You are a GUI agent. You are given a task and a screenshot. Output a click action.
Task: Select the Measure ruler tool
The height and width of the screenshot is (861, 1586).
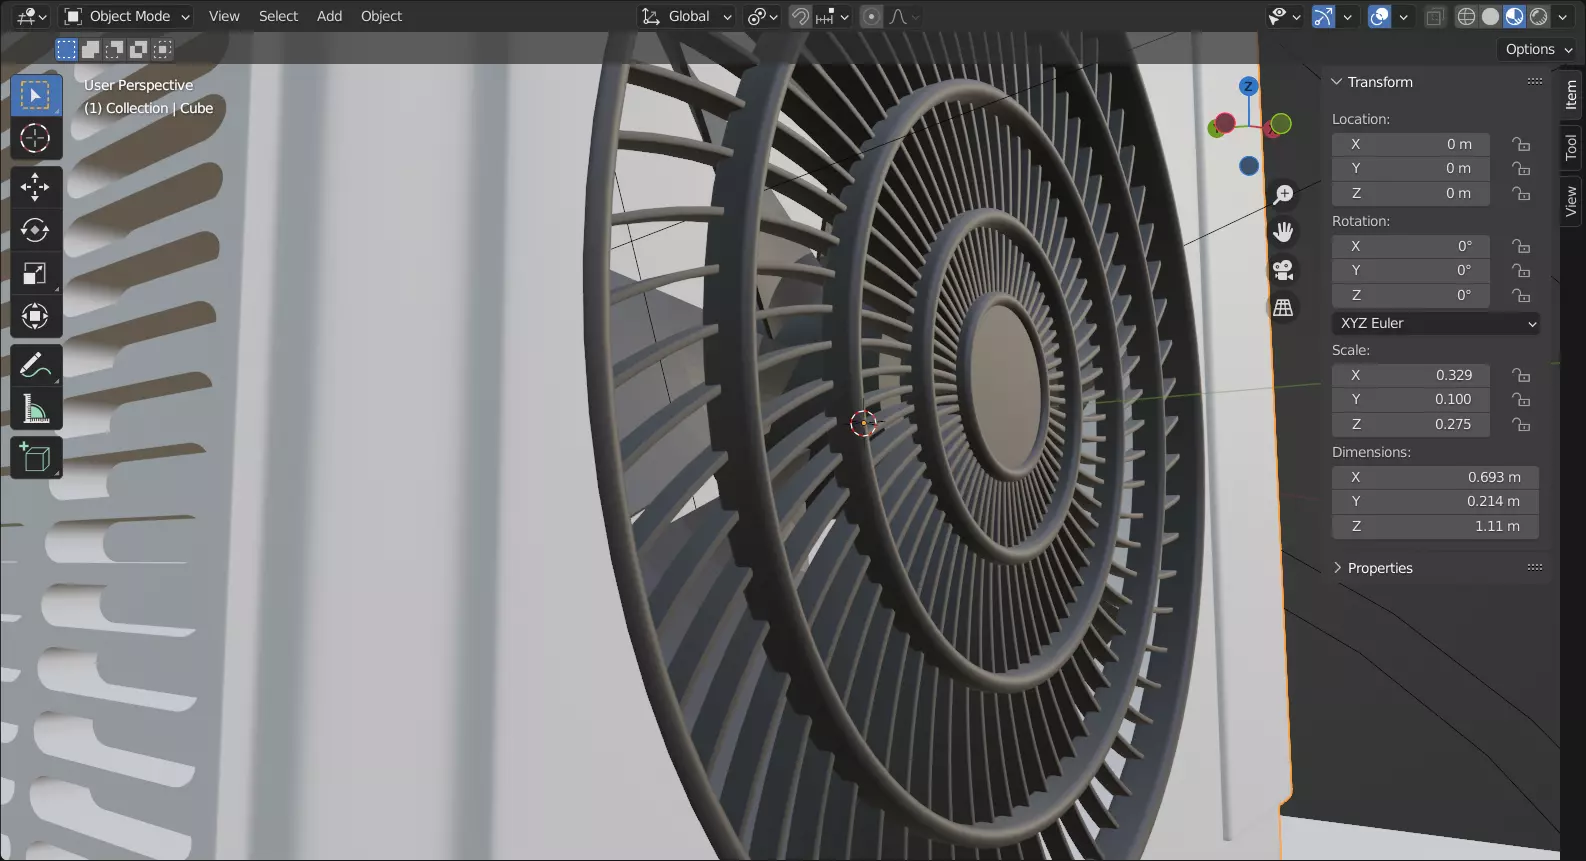35,408
